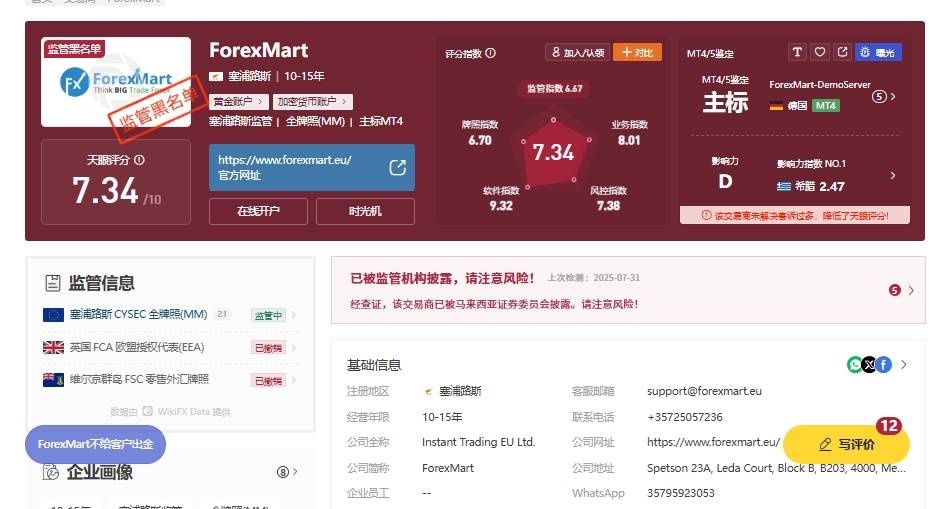Expand the 加密货币账户 tag arrow
Viewport: 941px width, 509px height.
point(344,101)
